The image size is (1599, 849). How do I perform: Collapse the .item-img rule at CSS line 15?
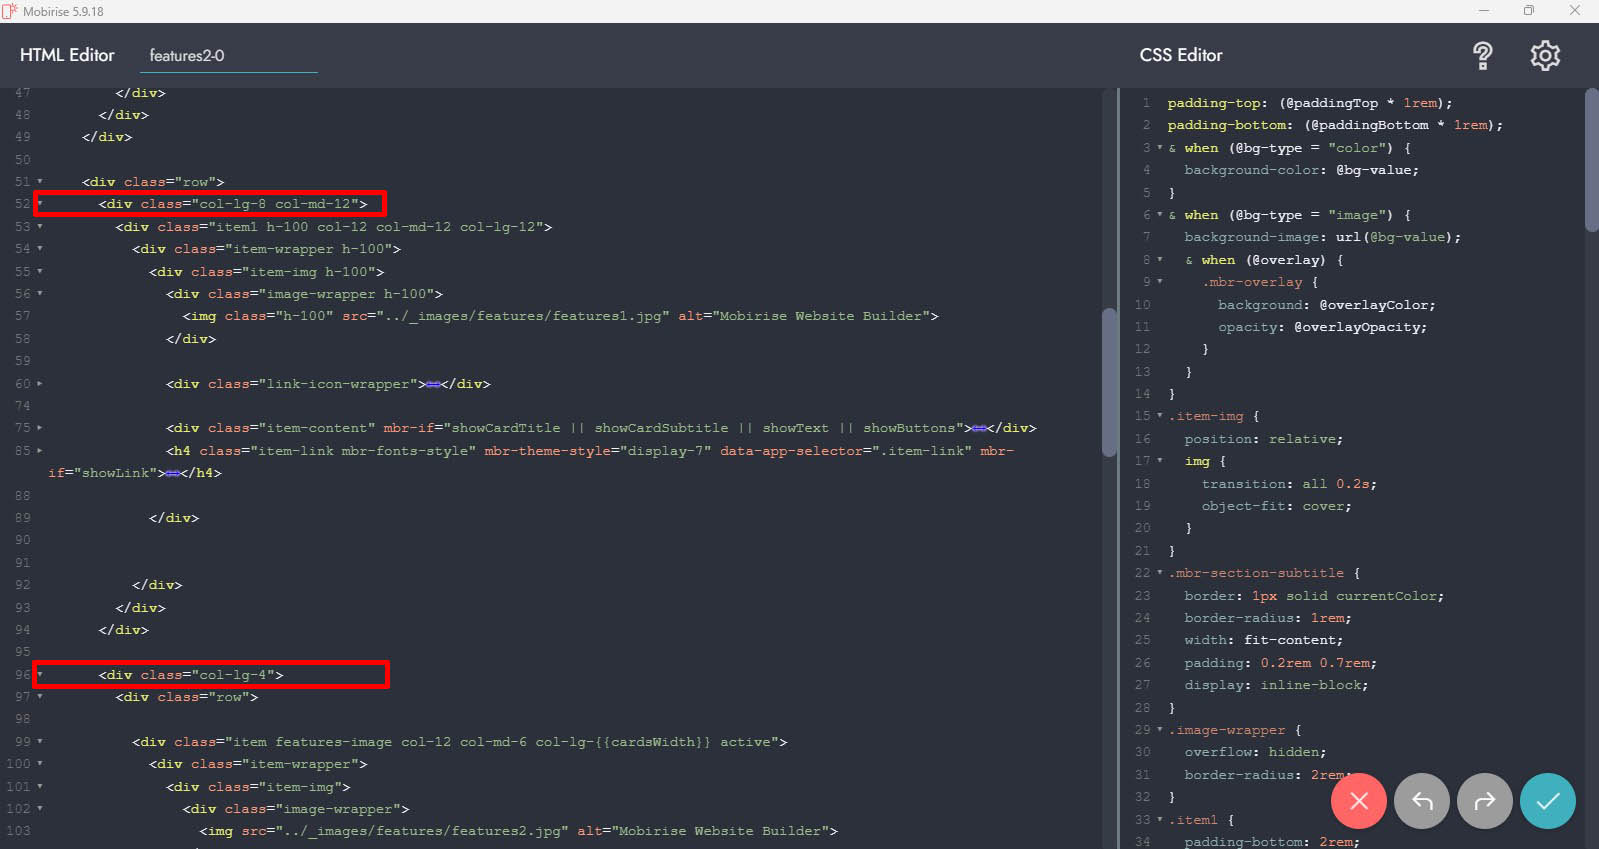1160,416
